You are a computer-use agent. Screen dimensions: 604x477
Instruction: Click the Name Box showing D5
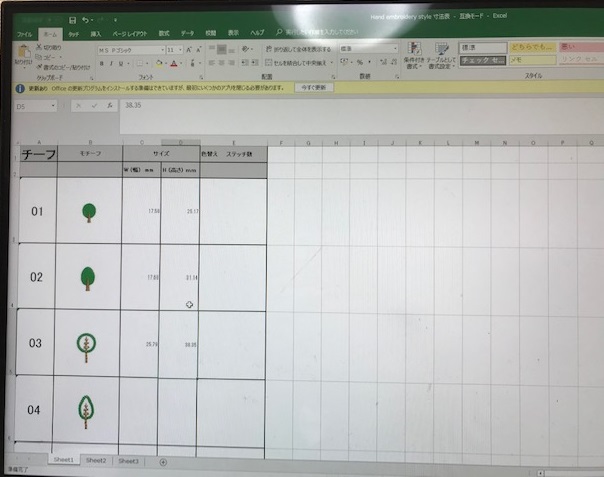tap(35, 106)
